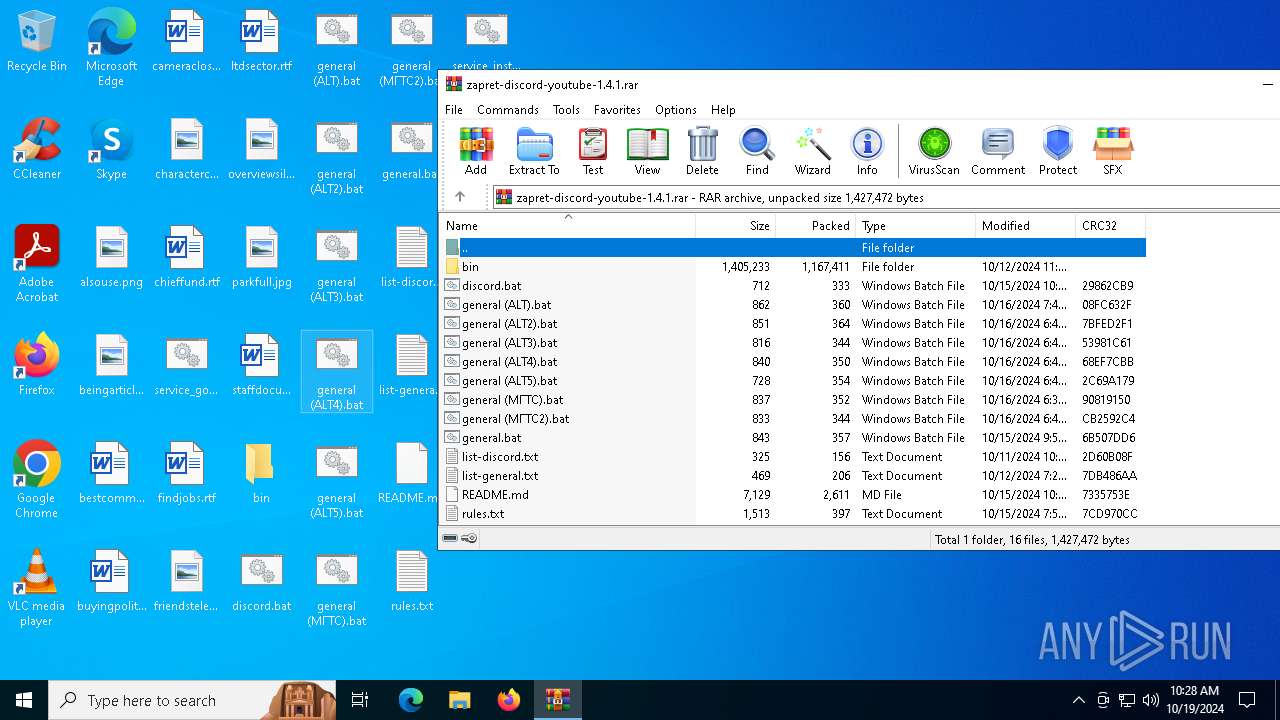Show hidden system tray icons
Screen dimensions: 1280x720
pos(1078,700)
